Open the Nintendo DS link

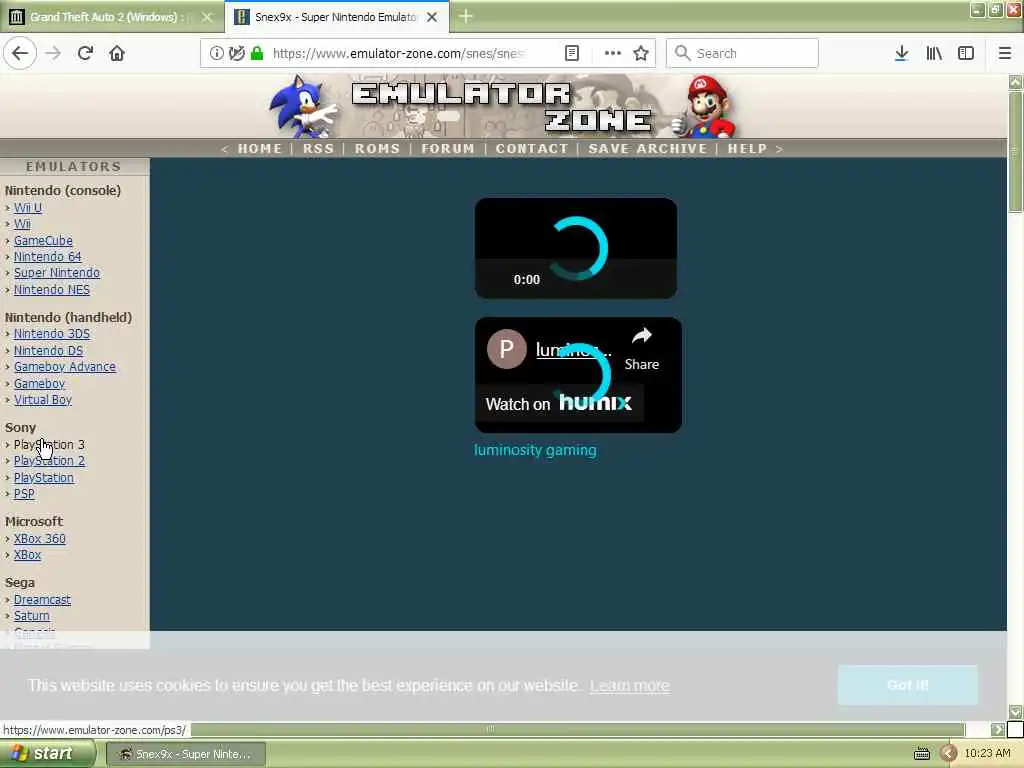48,351
